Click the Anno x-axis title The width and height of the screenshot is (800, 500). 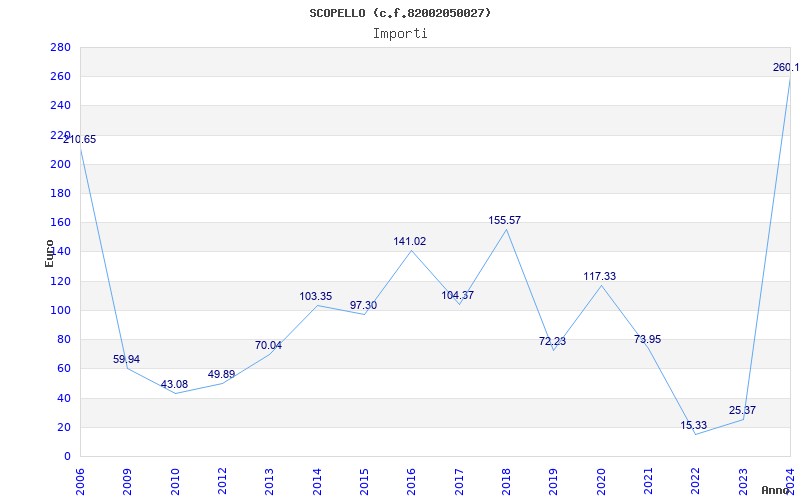click(776, 490)
